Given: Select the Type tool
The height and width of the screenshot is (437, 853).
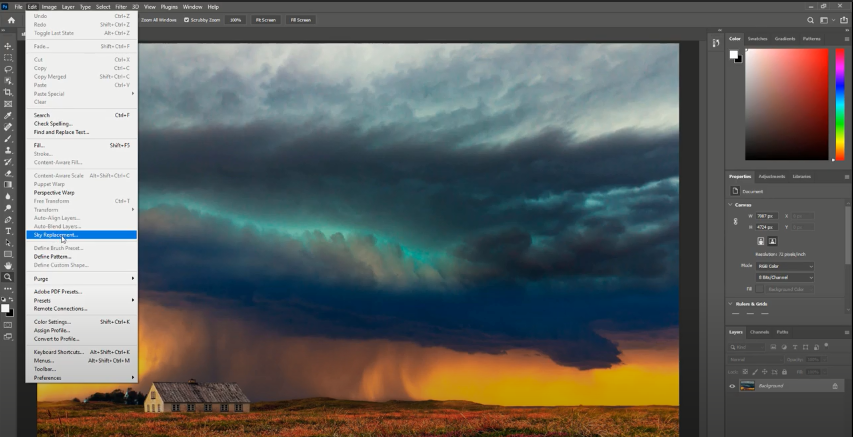Looking at the screenshot, I should 8,231.
